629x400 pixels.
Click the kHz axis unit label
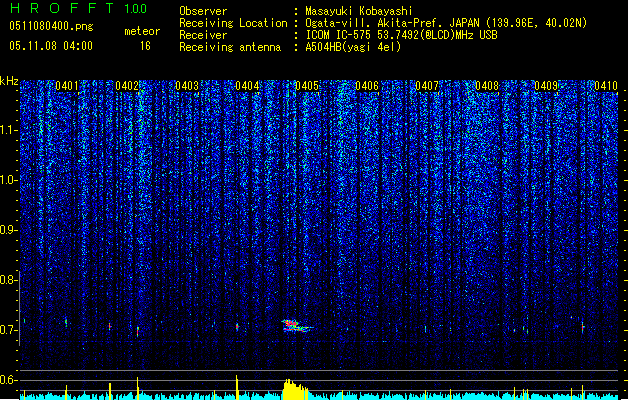(9, 81)
